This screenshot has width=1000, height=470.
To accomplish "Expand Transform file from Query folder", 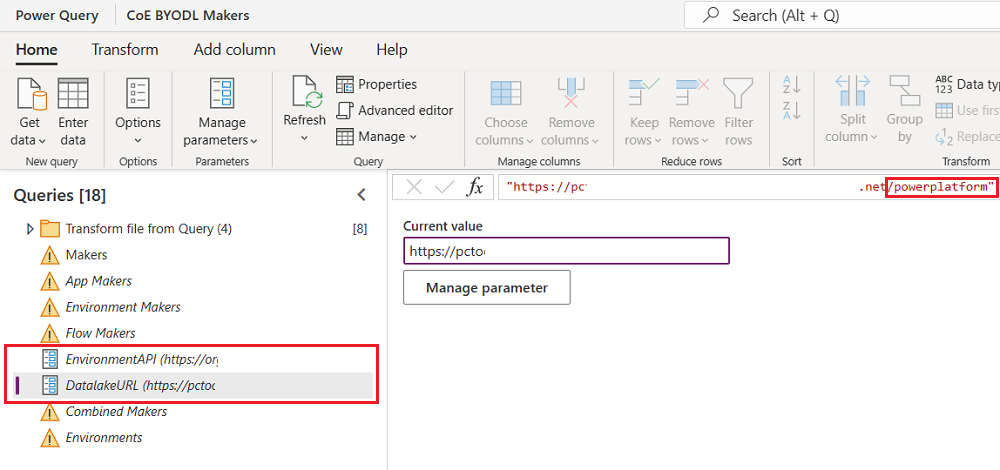I will [30, 228].
